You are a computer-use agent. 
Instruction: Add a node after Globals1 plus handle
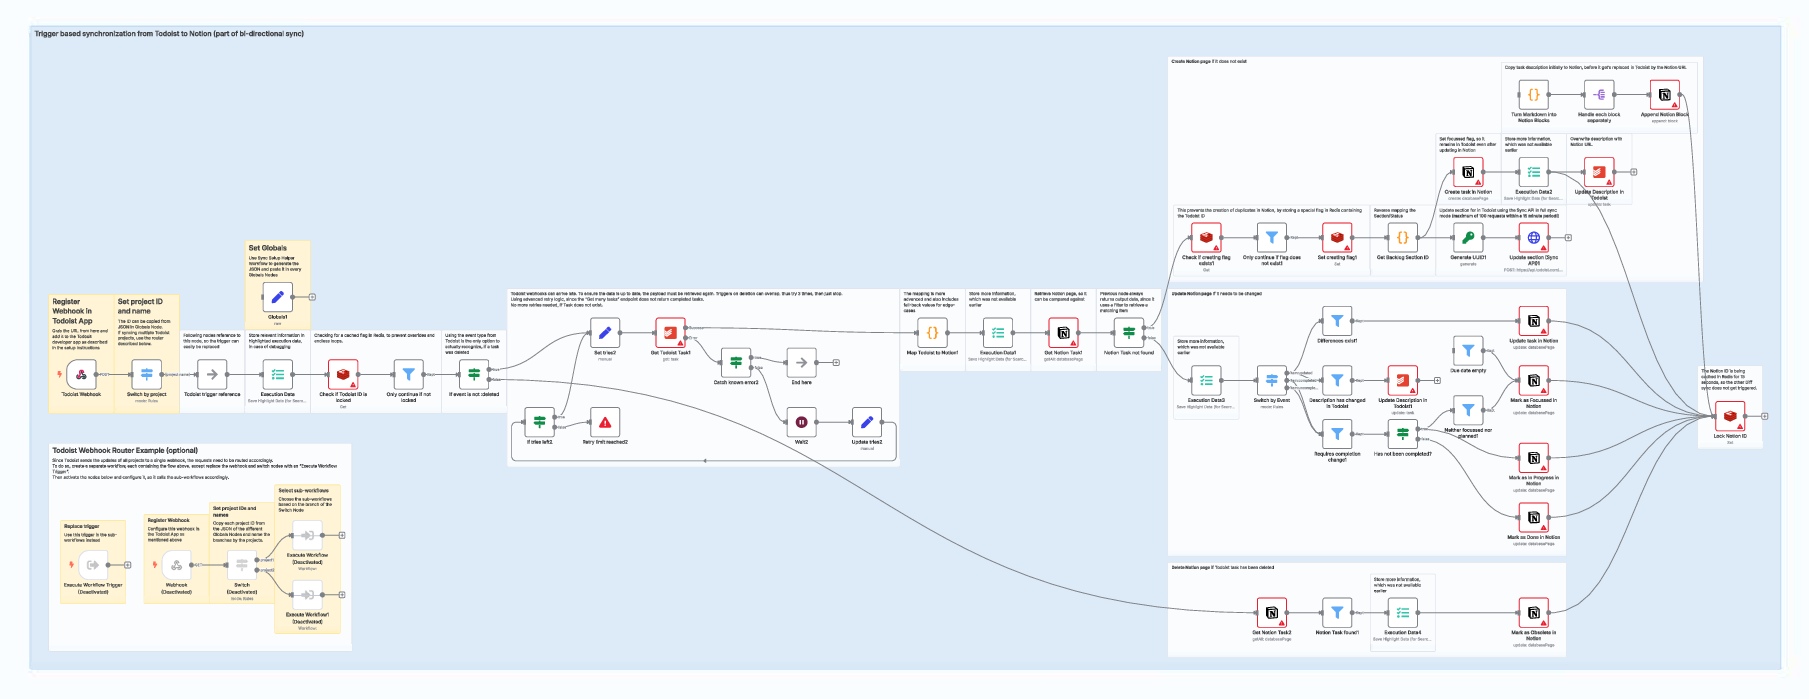(312, 297)
